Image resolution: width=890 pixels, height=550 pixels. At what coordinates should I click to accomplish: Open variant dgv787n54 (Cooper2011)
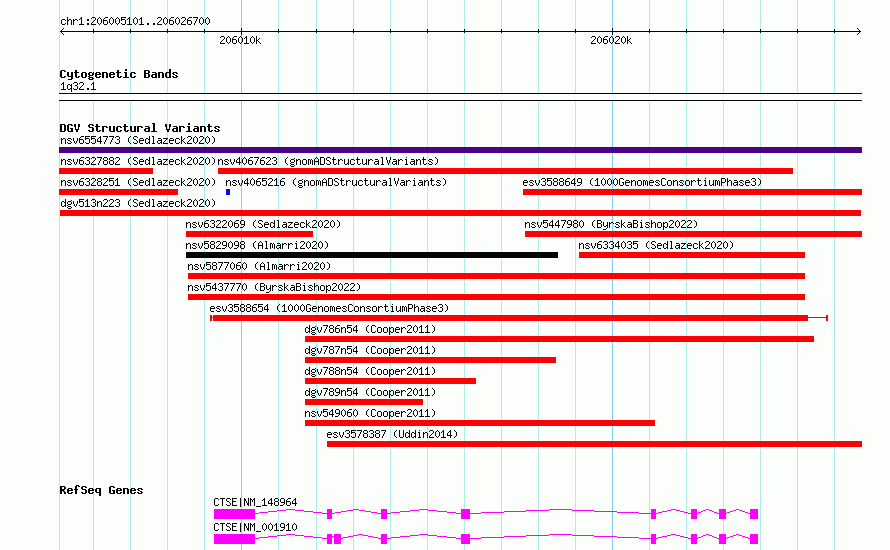pyautogui.click(x=370, y=350)
